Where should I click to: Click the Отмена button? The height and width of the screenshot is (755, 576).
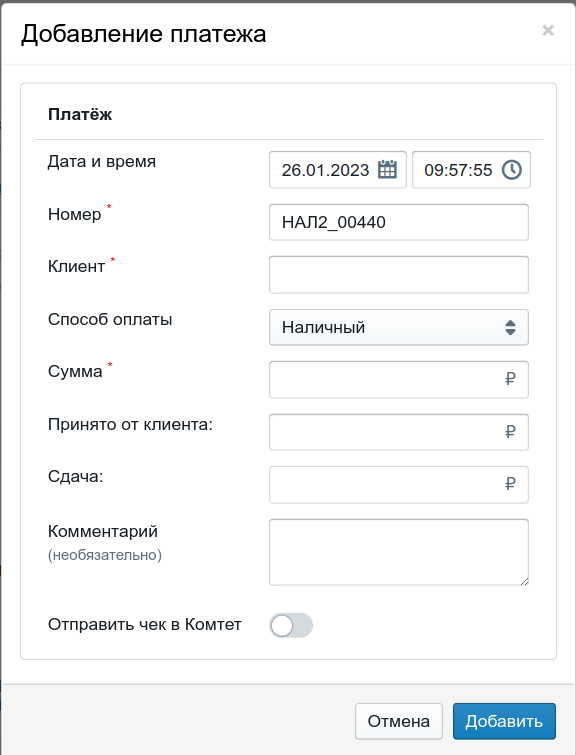click(399, 721)
